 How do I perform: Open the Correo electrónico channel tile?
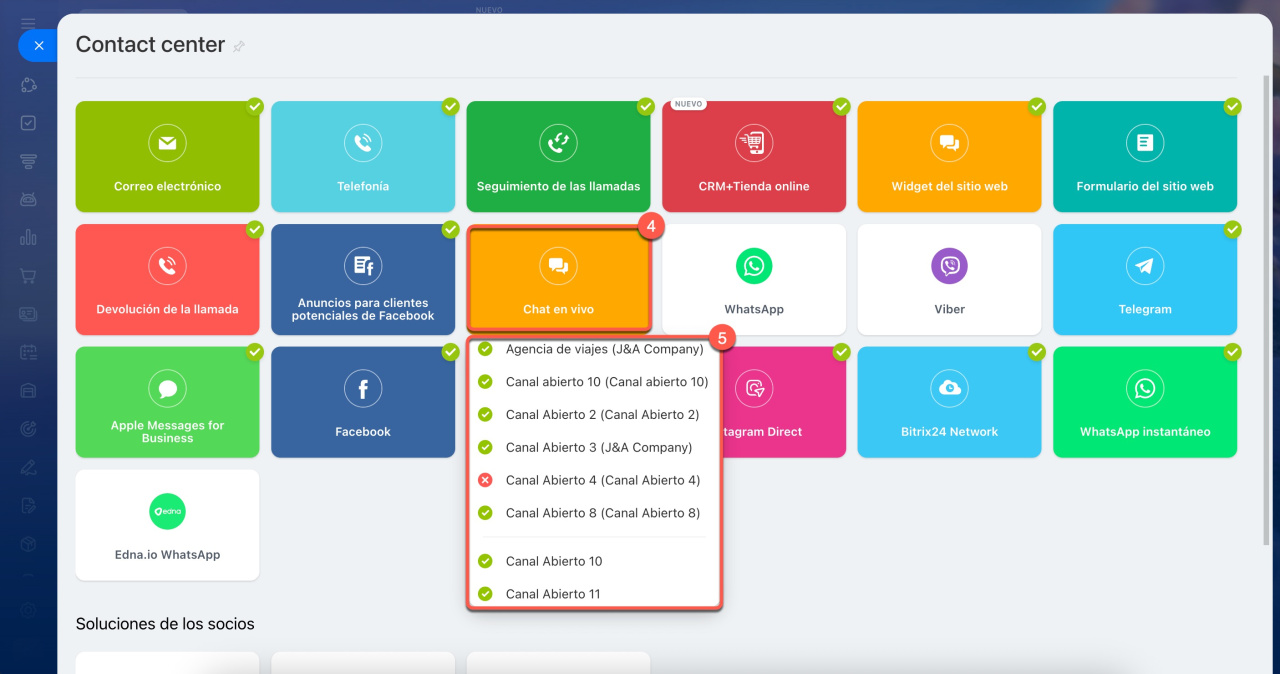[x=167, y=156]
